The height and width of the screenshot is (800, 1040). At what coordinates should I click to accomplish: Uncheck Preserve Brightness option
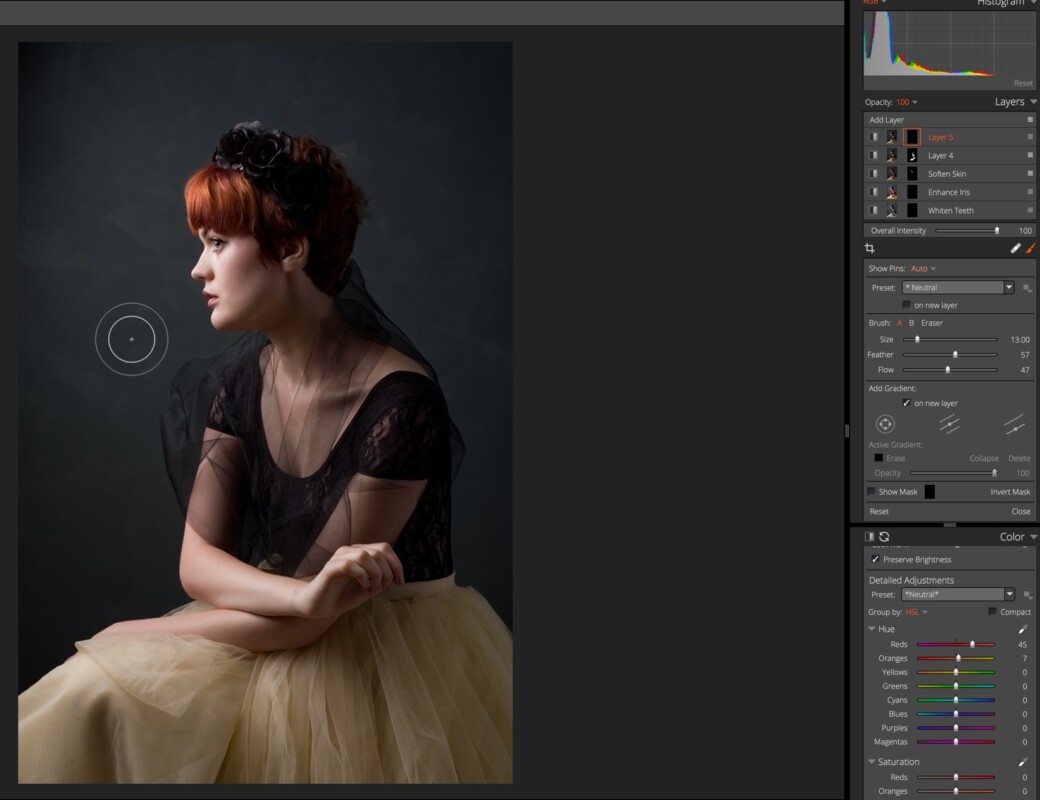876,560
